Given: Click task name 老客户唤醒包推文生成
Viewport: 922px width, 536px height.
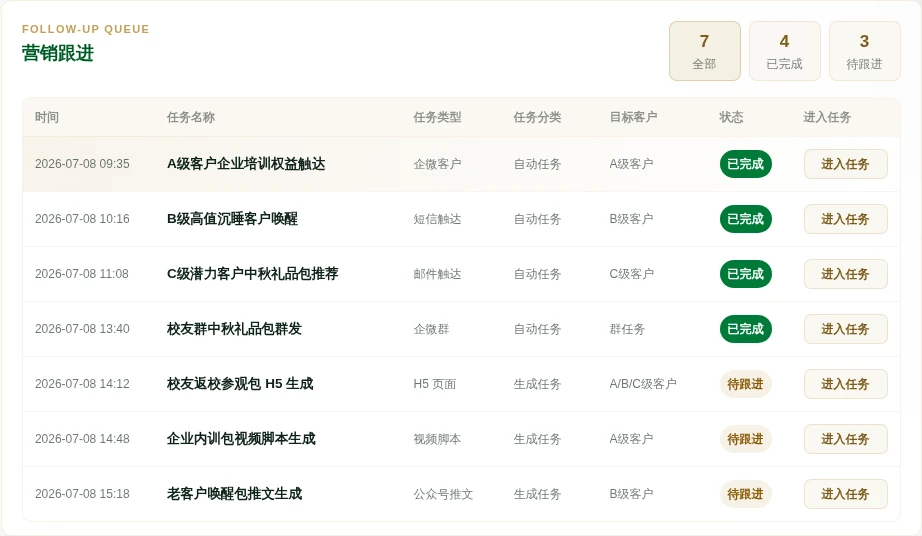Looking at the screenshot, I should (x=234, y=494).
